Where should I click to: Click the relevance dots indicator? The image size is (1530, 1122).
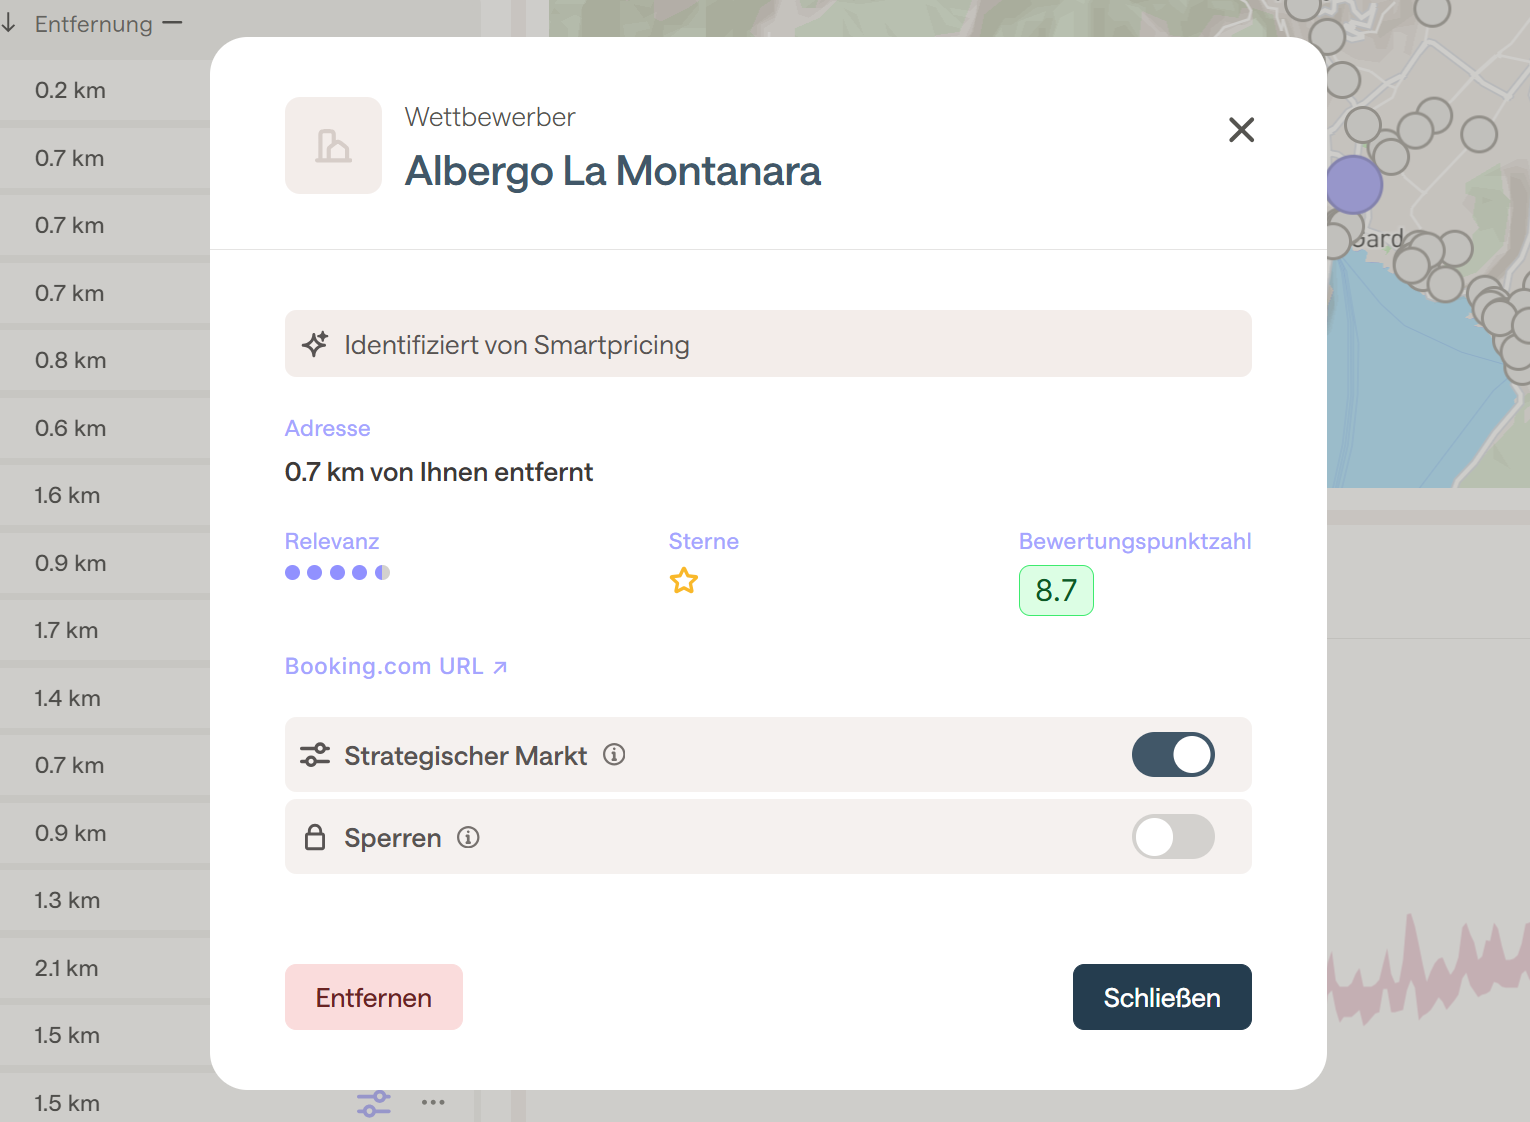pos(337,573)
